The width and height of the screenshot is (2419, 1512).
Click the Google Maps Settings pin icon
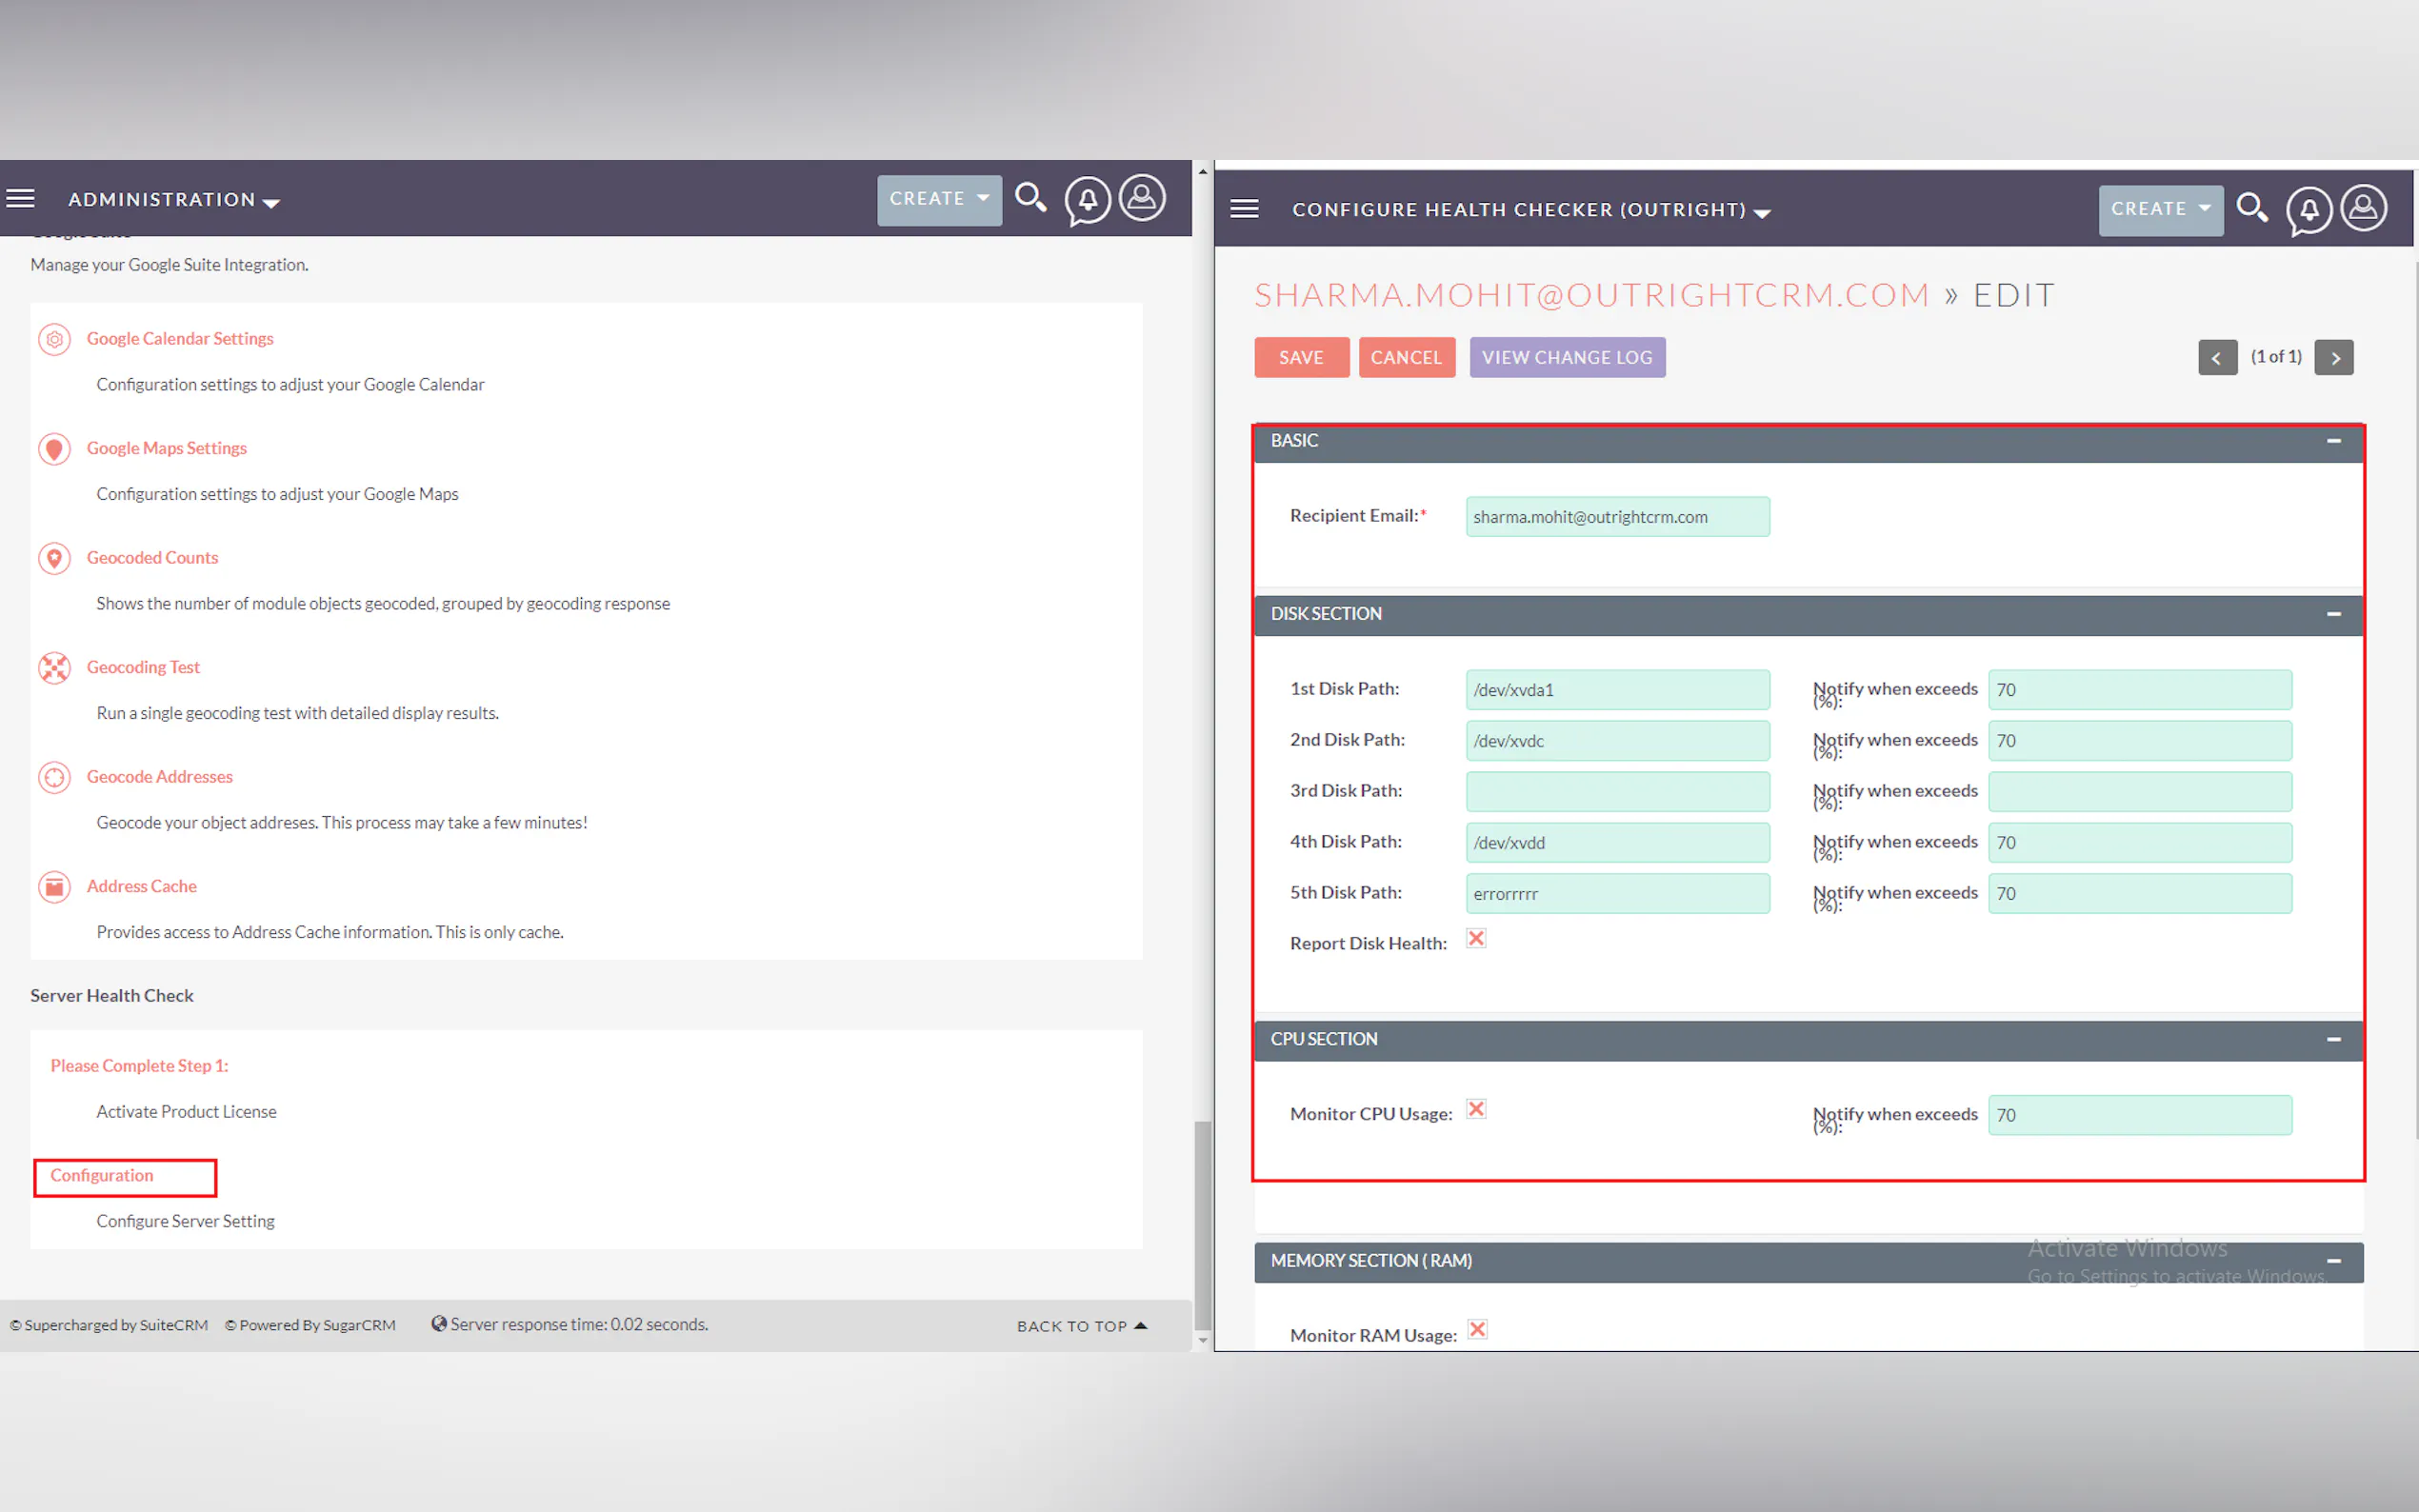[54, 449]
